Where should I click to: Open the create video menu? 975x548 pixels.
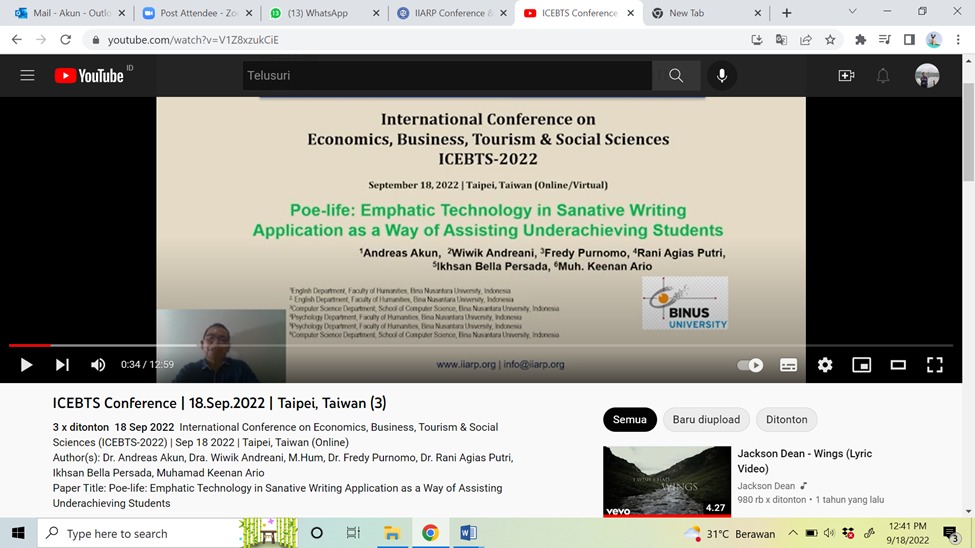[x=846, y=76]
